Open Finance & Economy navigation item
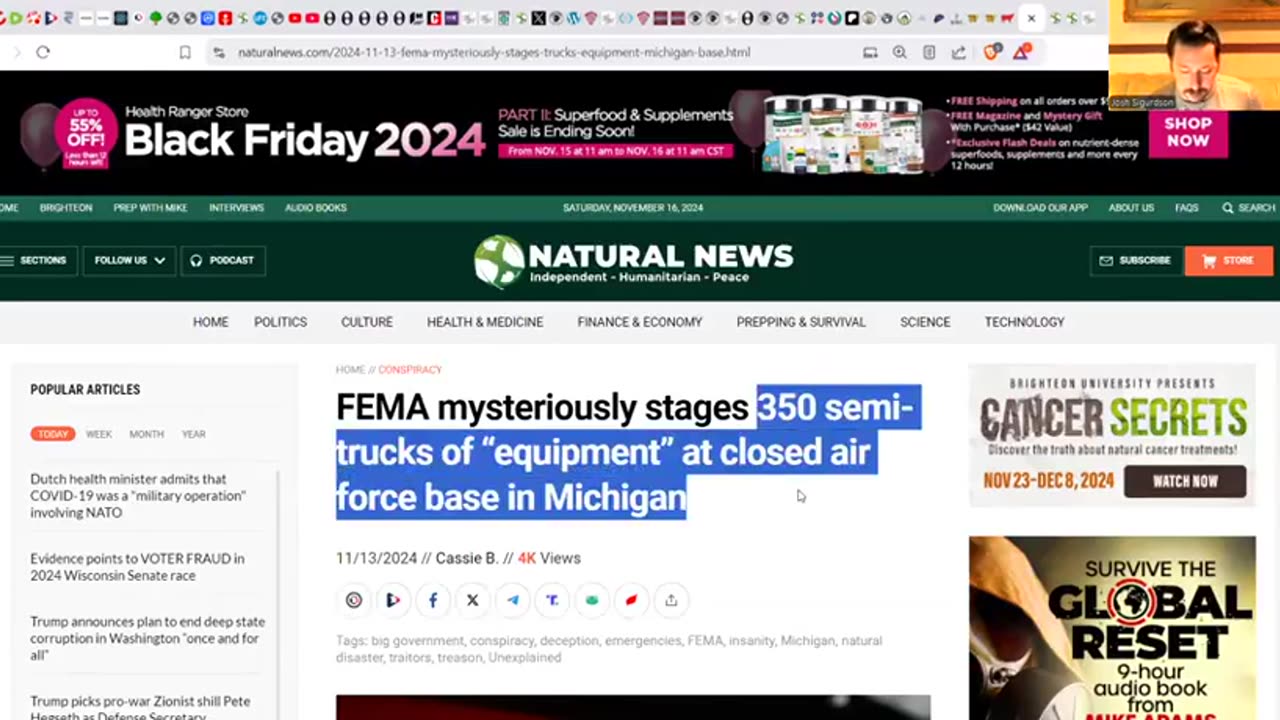This screenshot has height=720, width=1280. [640, 322]
